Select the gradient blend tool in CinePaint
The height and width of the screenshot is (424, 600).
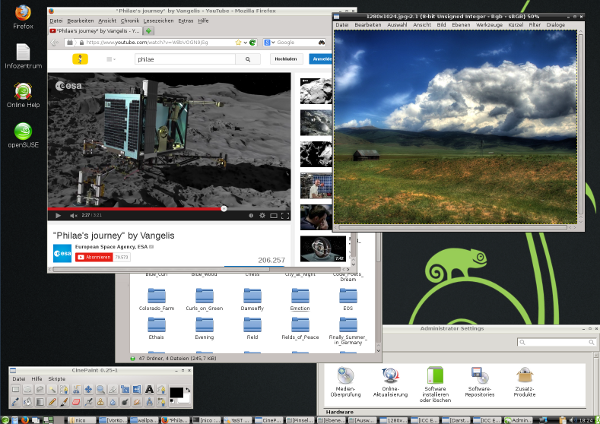point(40,402)
